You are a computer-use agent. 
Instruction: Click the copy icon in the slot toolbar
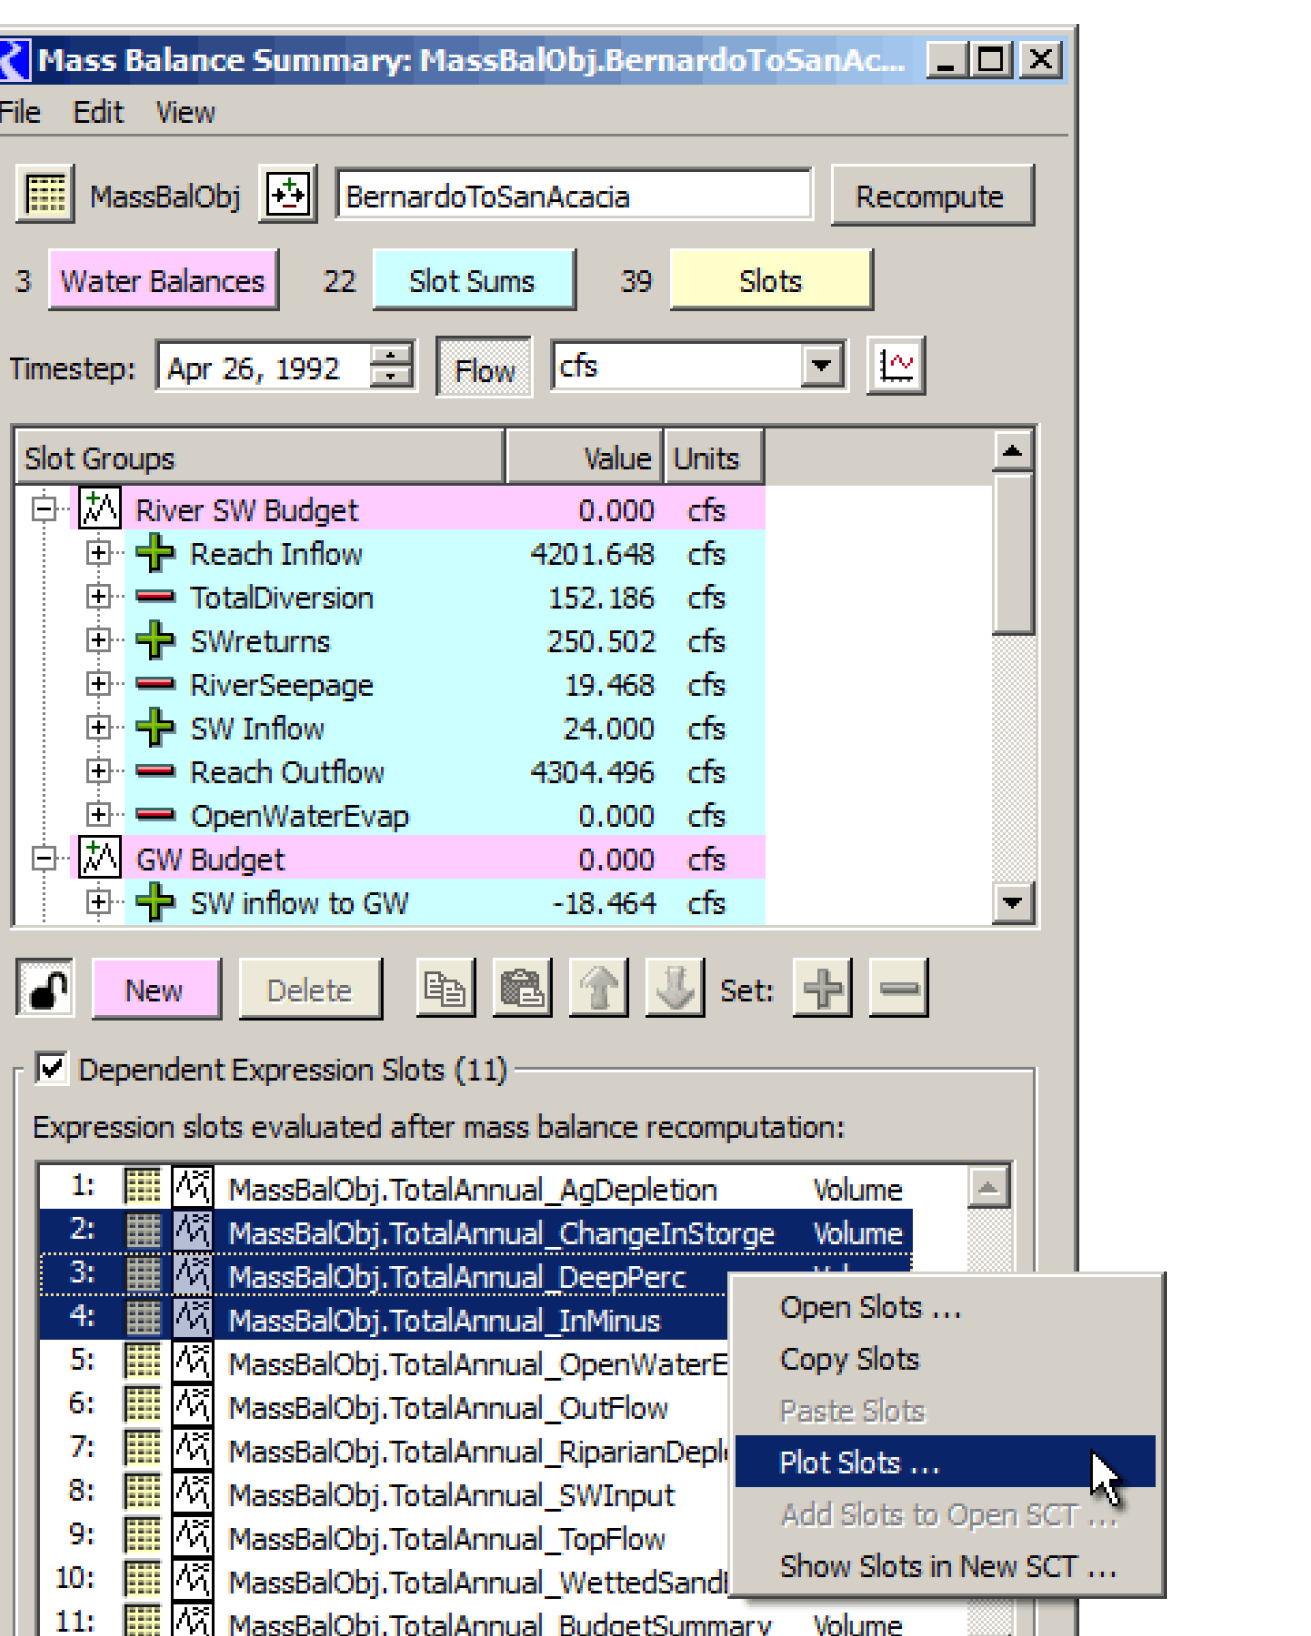point(445,990)
